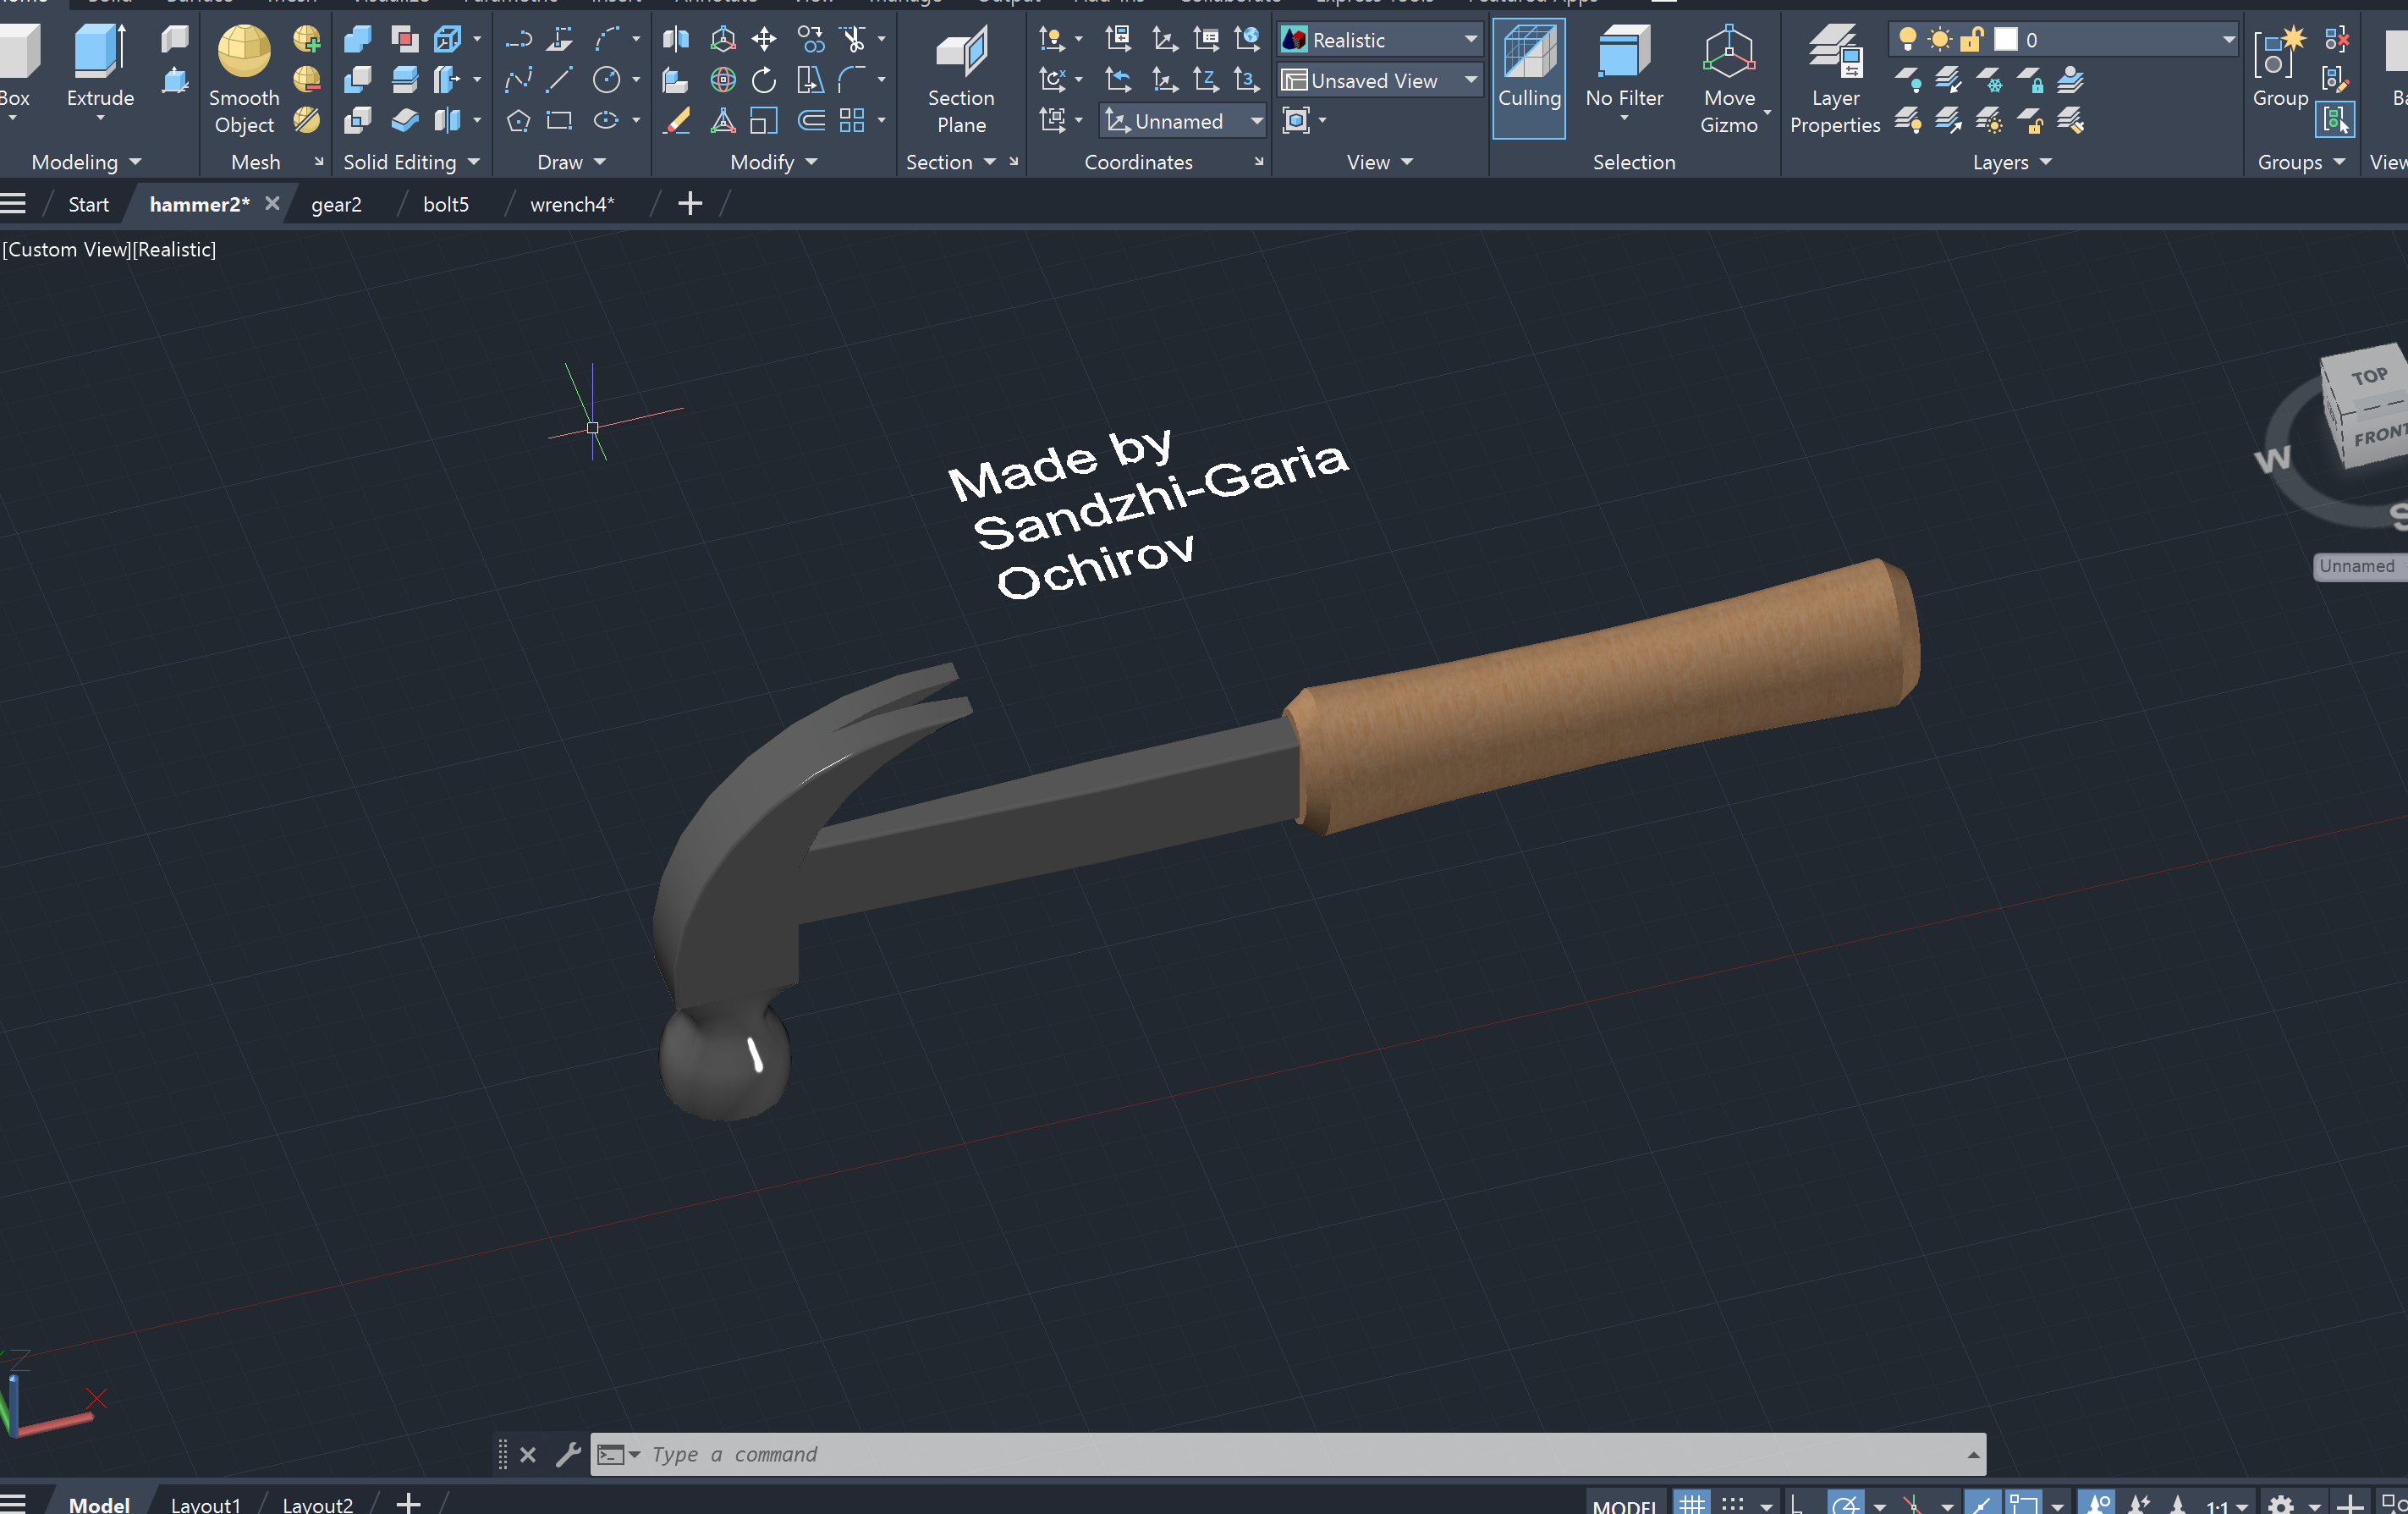Select the Trim scissors tool
Image resolution: width=2408 pixels, height=1514 pixels.
click(853, 40)
